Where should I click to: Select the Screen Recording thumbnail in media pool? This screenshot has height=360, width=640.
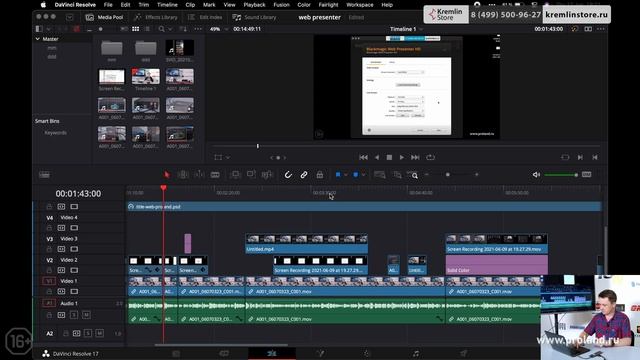111,76
